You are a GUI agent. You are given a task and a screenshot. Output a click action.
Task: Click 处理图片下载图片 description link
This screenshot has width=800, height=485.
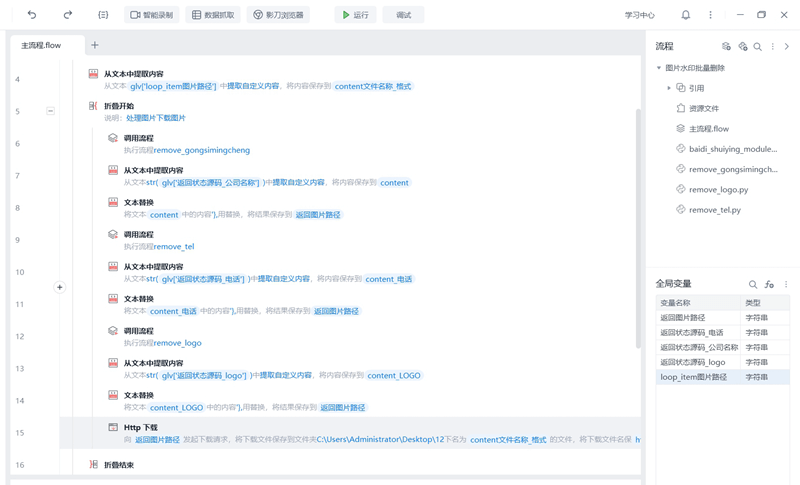[156, 118]
